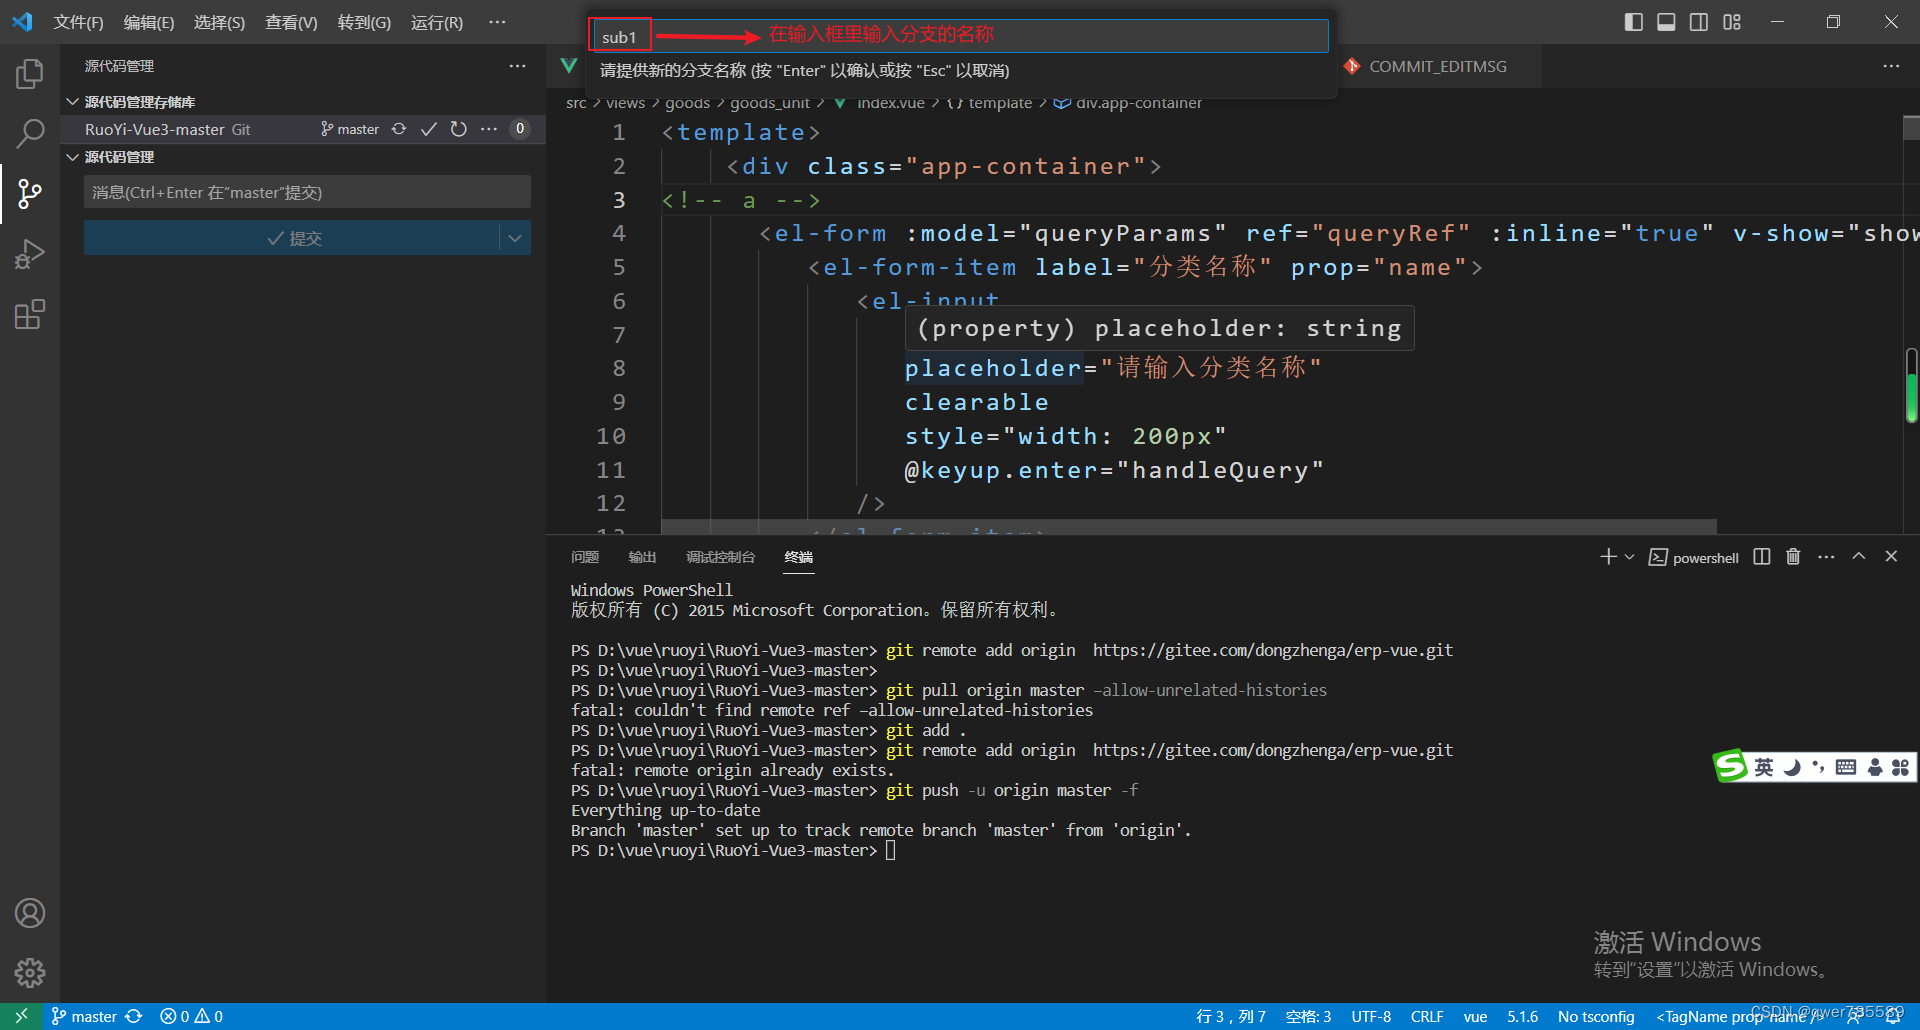Select the powershell terminal label

(x=1694, y=558)
